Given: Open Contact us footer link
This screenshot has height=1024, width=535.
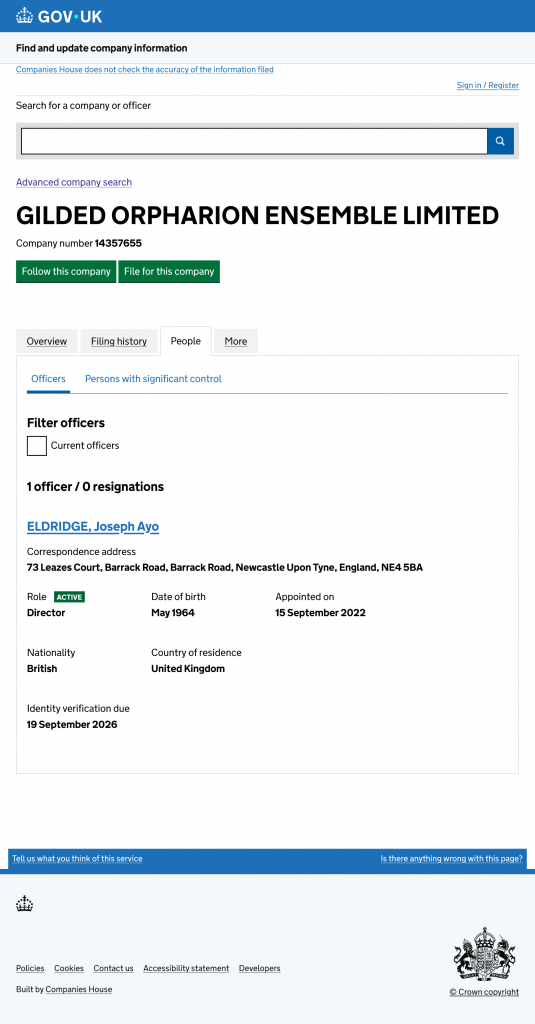Looking at the screenshot, I should pyautogui.click(x=113, y=968).
